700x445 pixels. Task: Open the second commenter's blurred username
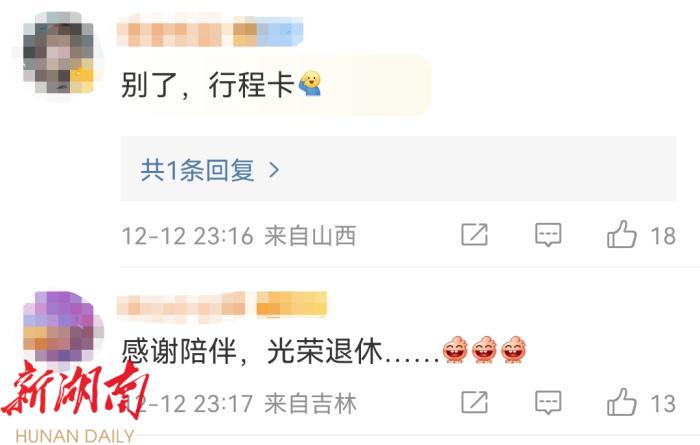221,304
